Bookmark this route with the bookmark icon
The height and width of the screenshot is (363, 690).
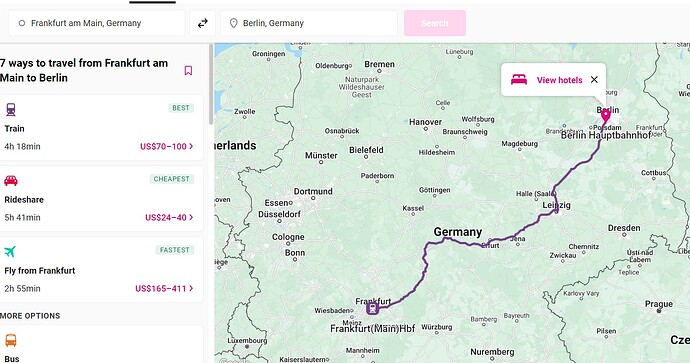[x=188, y=70]
